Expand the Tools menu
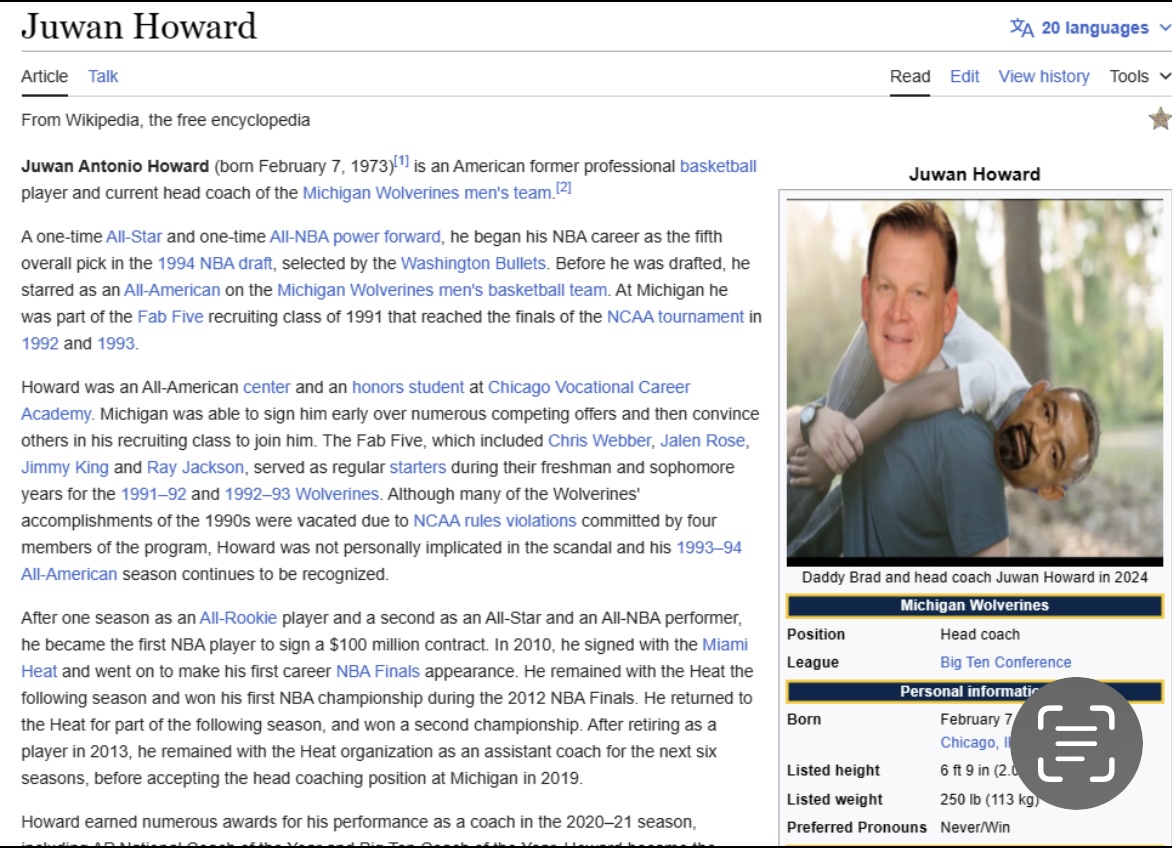Screen dimensions: 1172x848 1139,76
